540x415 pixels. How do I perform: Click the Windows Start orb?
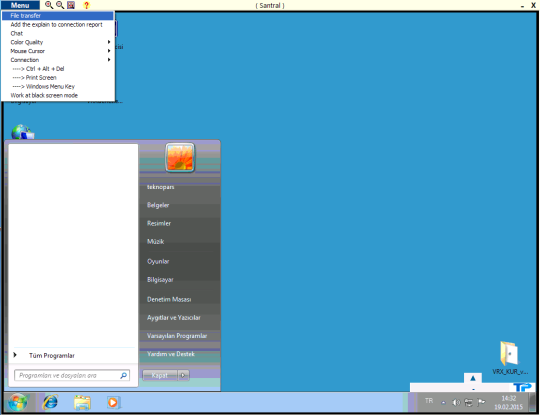click(18, 402)
